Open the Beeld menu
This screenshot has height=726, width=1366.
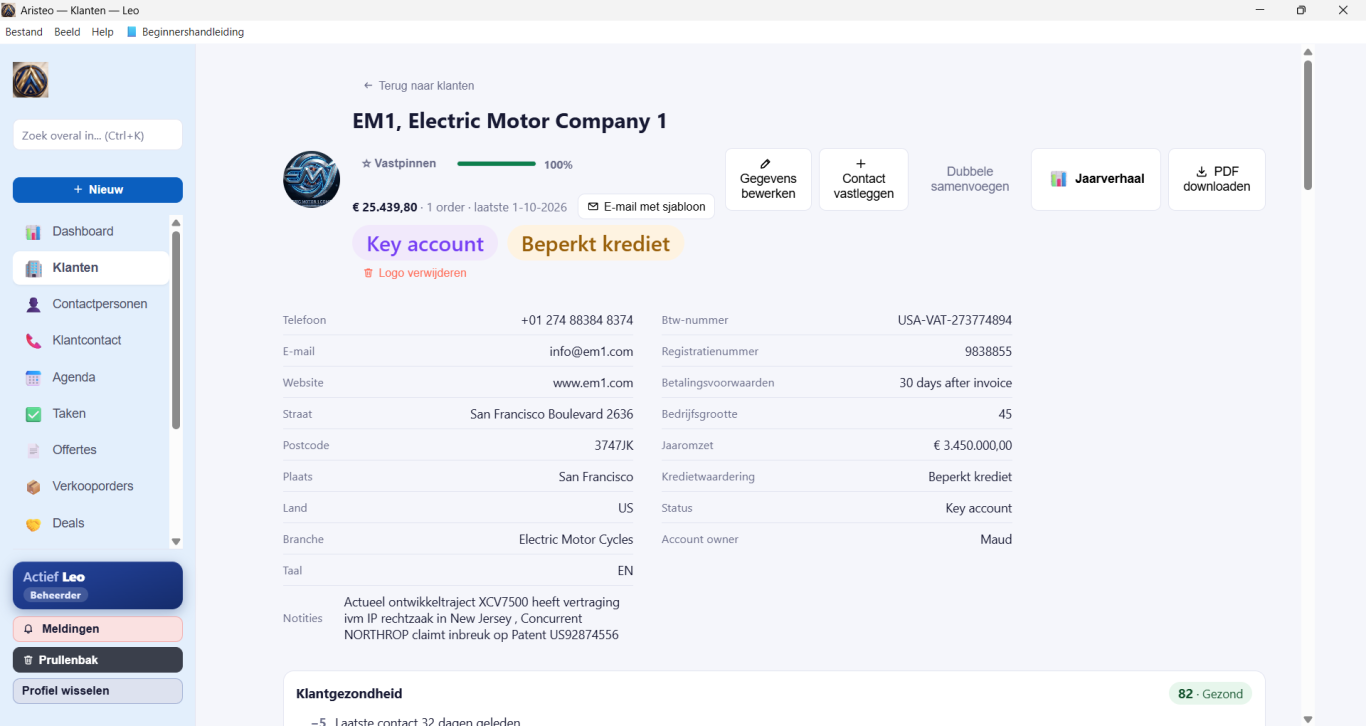(67, 32)
